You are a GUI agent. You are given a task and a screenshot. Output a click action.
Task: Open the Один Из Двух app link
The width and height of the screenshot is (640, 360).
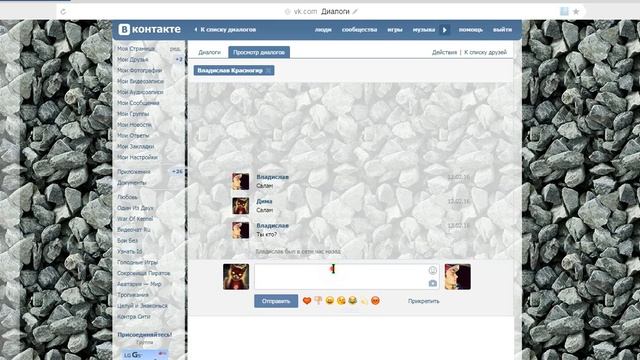135,208
